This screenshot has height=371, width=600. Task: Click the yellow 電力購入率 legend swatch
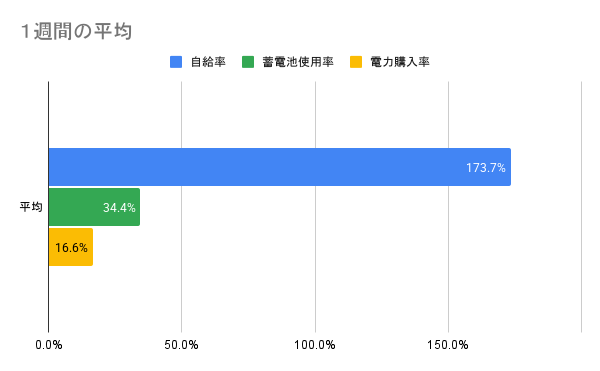tap(356, 62)
